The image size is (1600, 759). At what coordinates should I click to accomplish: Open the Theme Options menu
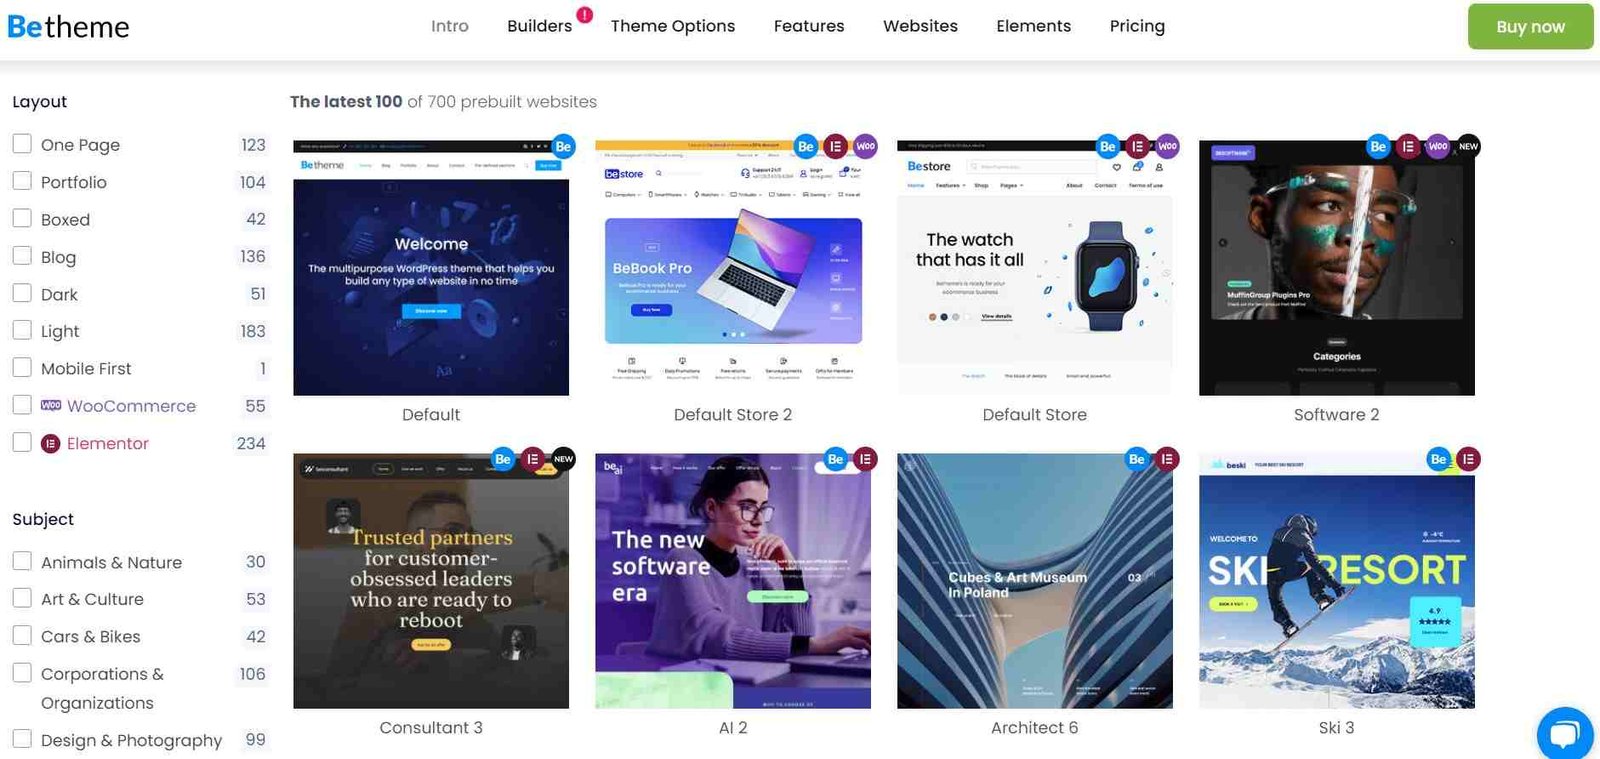pyautogui.click(x=673, y=26)
